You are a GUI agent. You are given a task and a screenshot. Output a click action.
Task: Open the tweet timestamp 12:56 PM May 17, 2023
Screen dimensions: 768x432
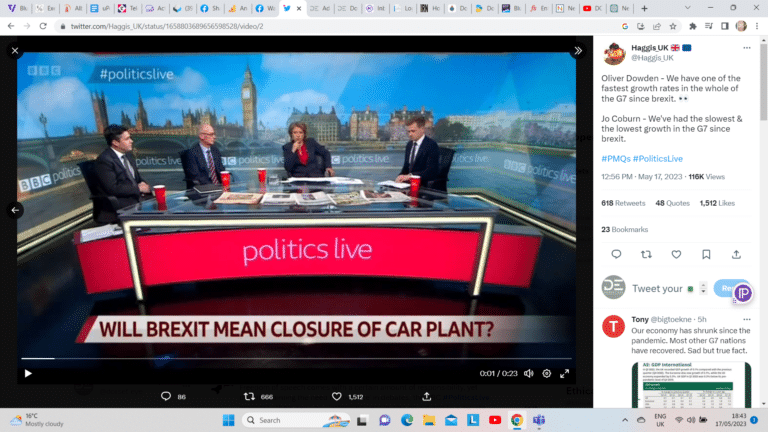(641, 177)
